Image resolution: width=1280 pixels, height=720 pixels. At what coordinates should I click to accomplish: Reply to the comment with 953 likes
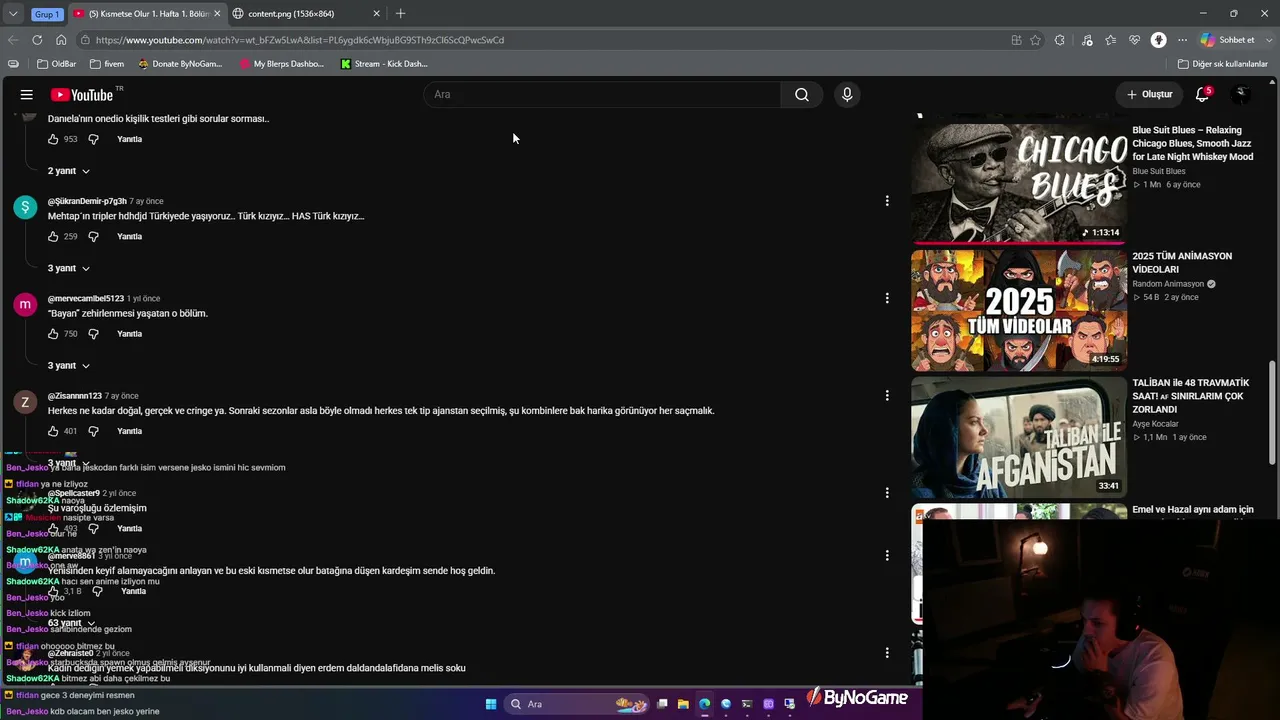[x=130, y=139]
